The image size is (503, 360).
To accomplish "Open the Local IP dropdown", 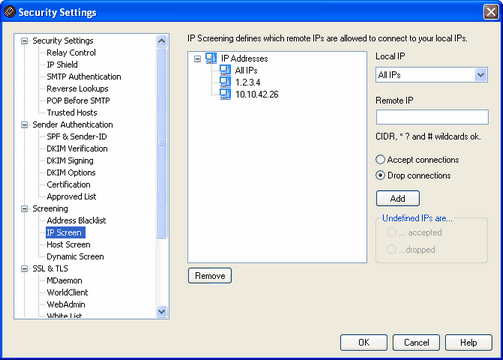I will pyautogui.click(x=481, y=75).
